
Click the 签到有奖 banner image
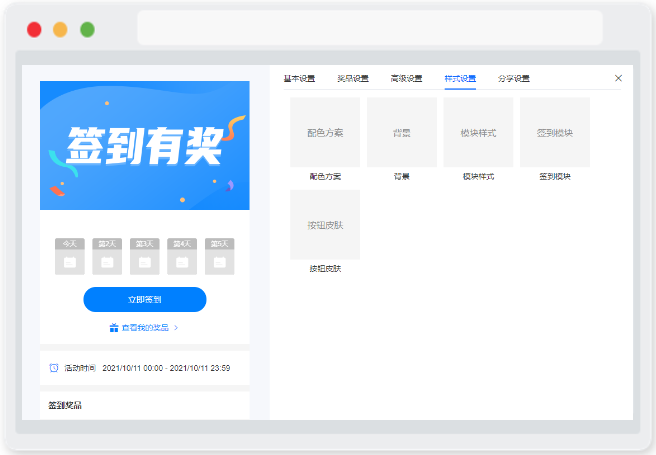tap(145, 145)
